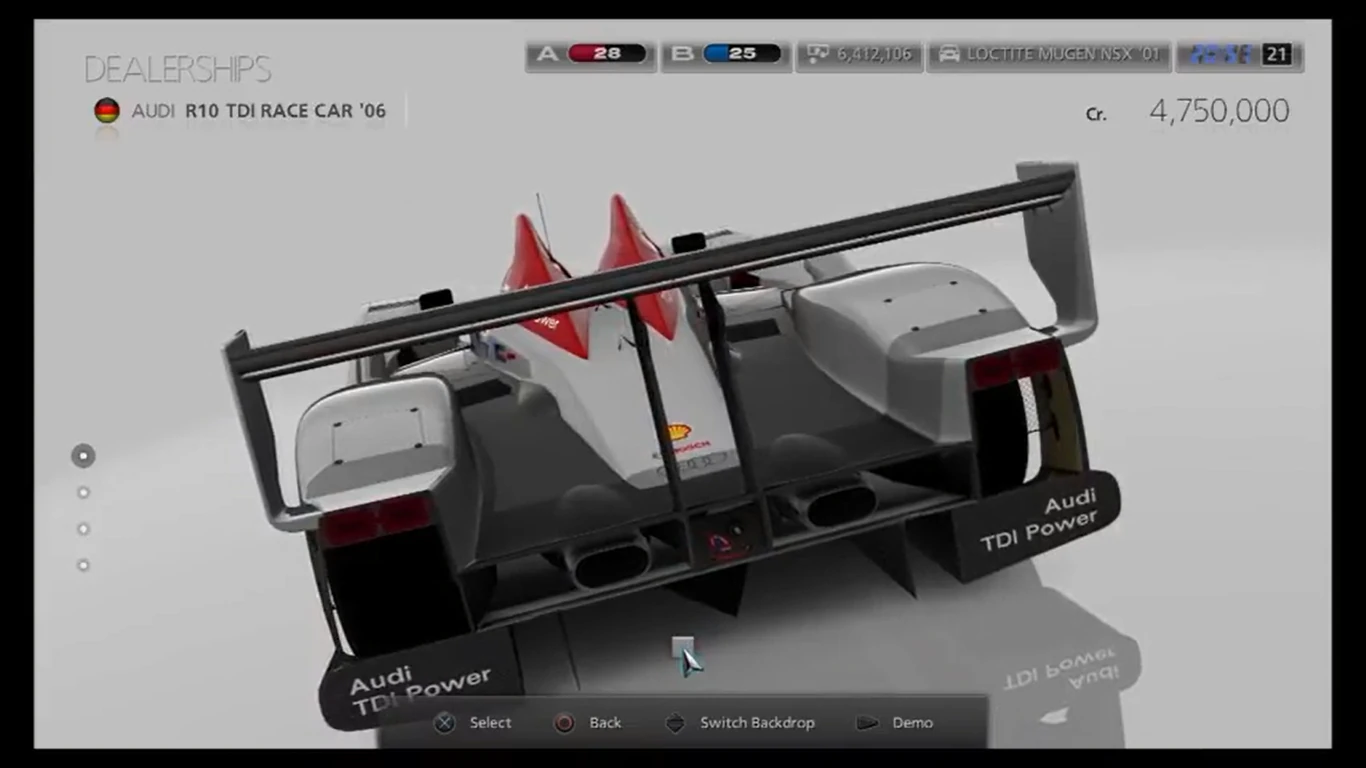Click the R10 TDI RACE CAR '06 title
Image resolution: width=1366 pixels, height=768 pixels.
click(285, 111)
